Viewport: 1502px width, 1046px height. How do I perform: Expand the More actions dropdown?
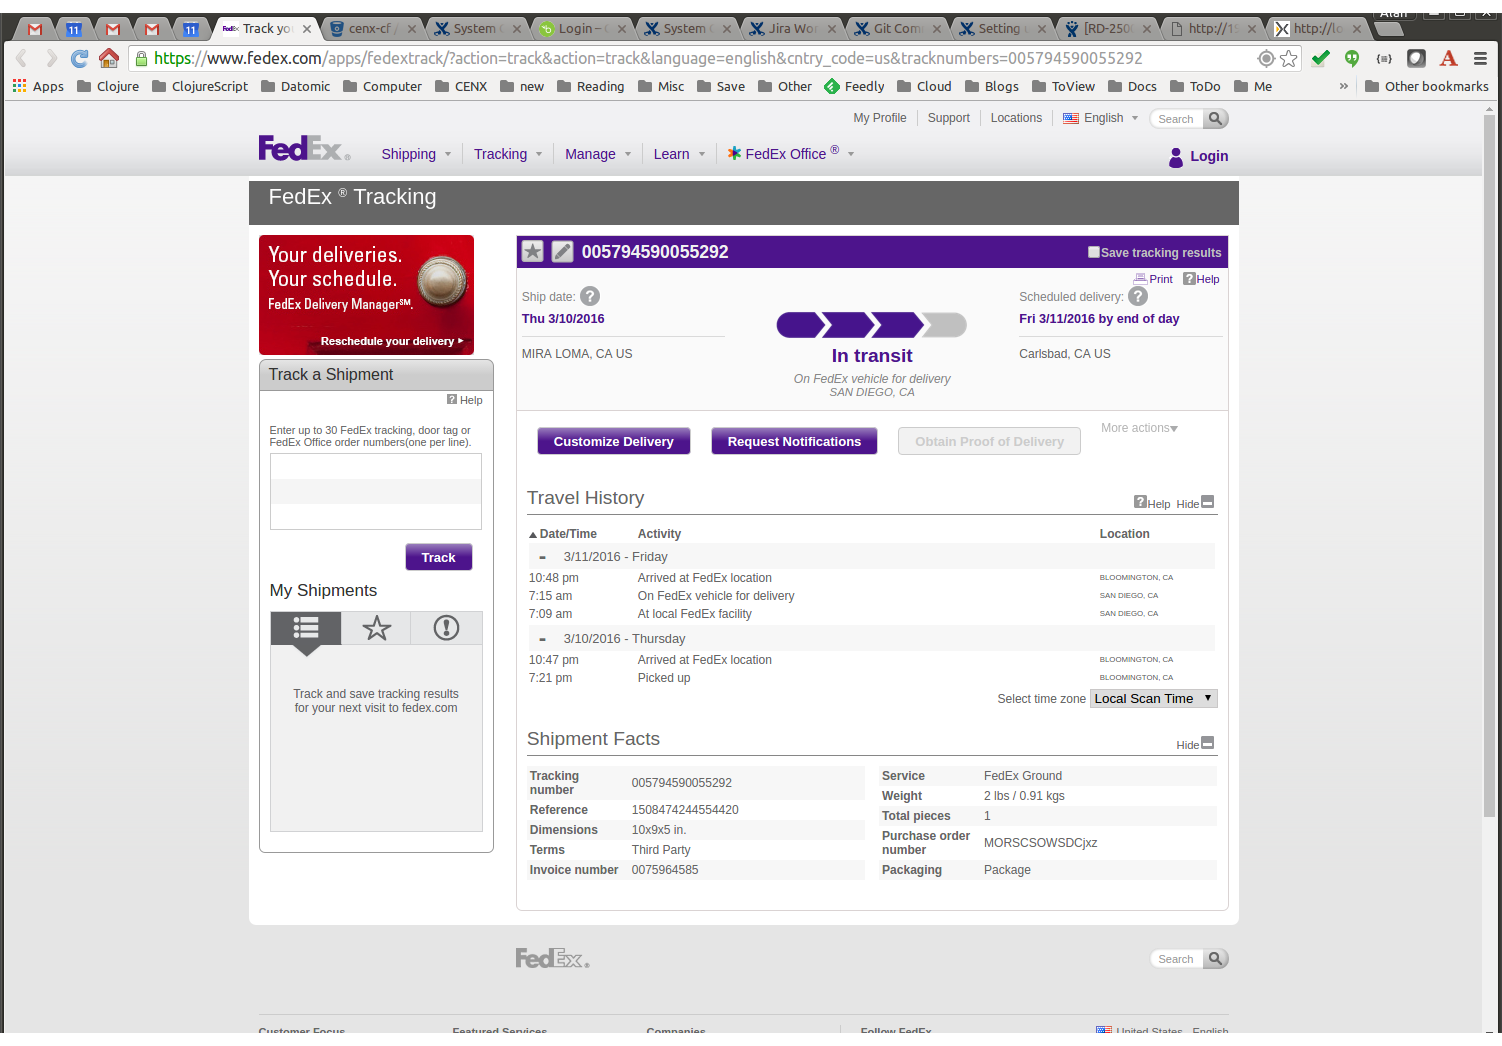click(1139, 428)
